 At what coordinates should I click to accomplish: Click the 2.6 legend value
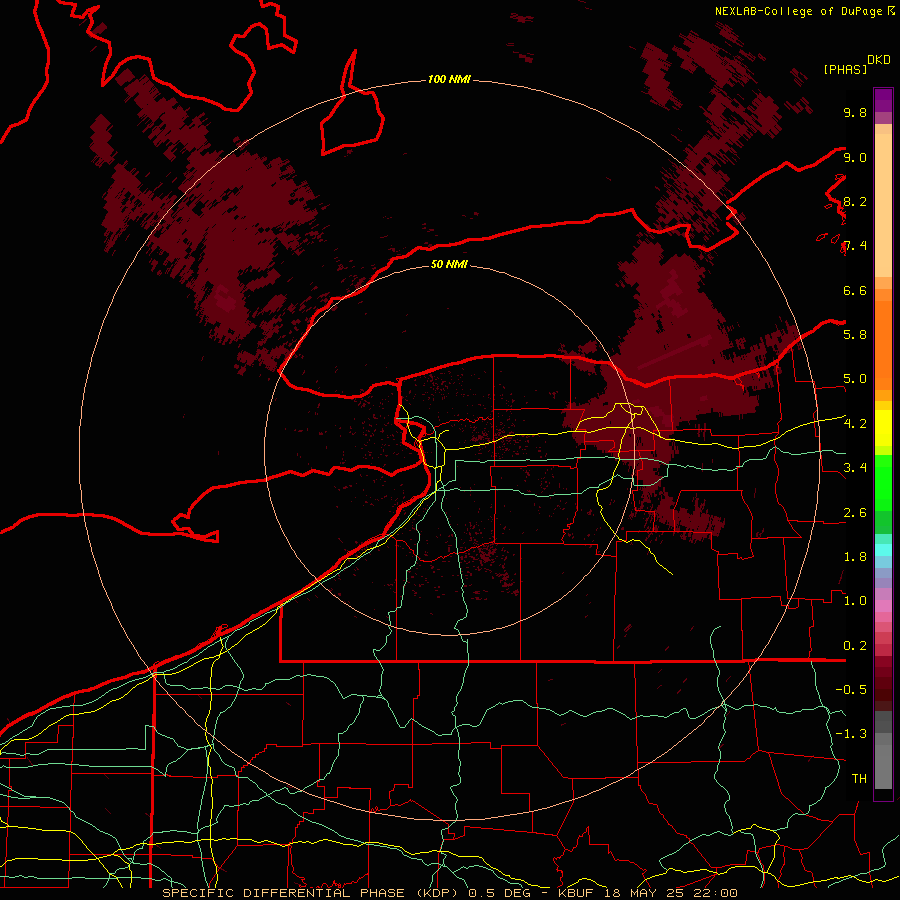tap(855, 513)
